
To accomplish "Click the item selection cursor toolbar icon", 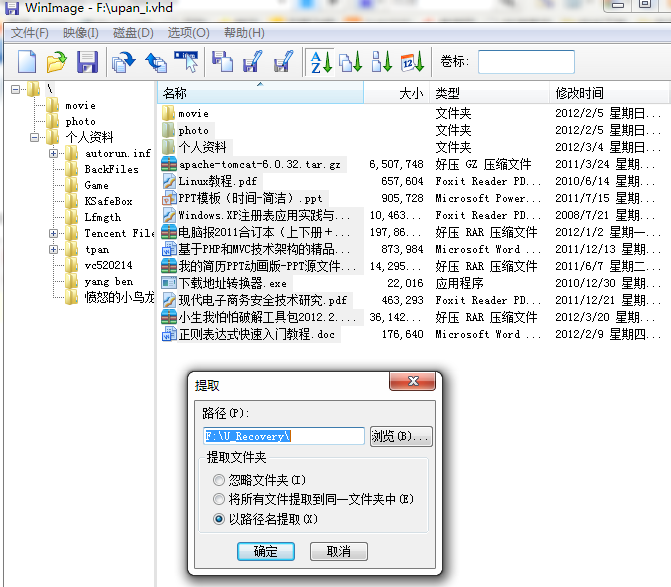I will point(187,62).
